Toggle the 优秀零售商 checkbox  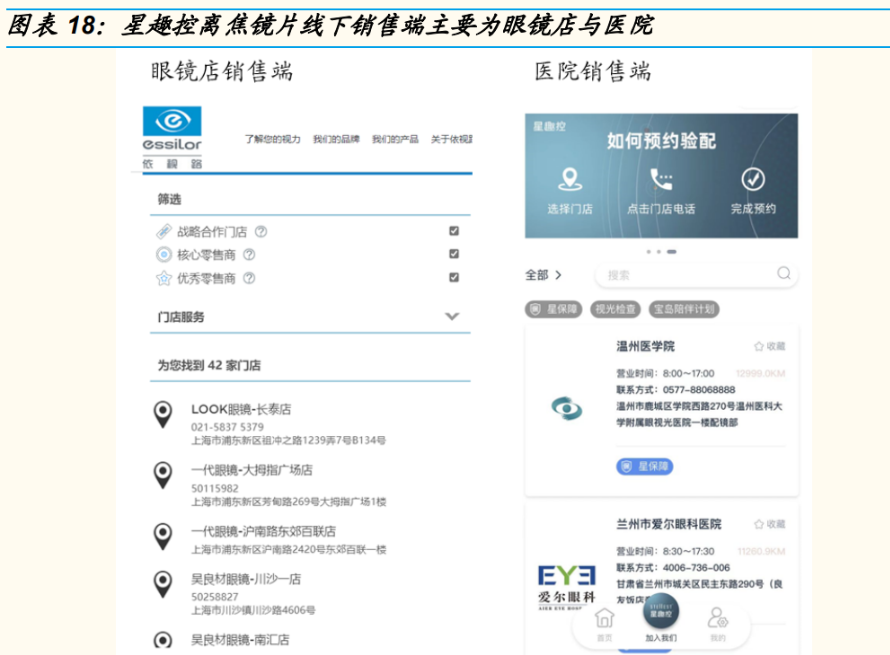tap(454, 278)
